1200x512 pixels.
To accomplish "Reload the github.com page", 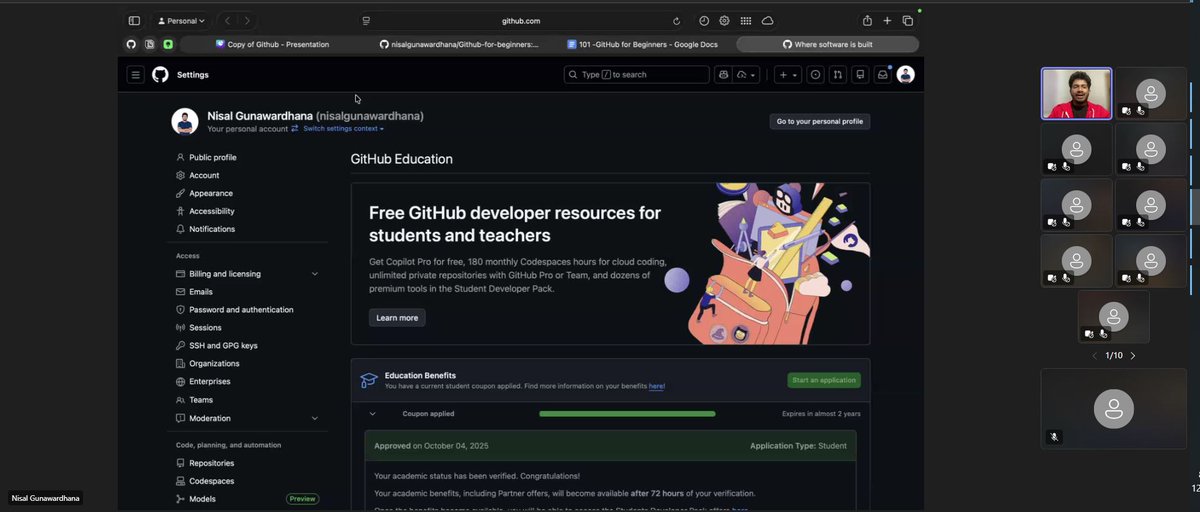I will point(676,21).
